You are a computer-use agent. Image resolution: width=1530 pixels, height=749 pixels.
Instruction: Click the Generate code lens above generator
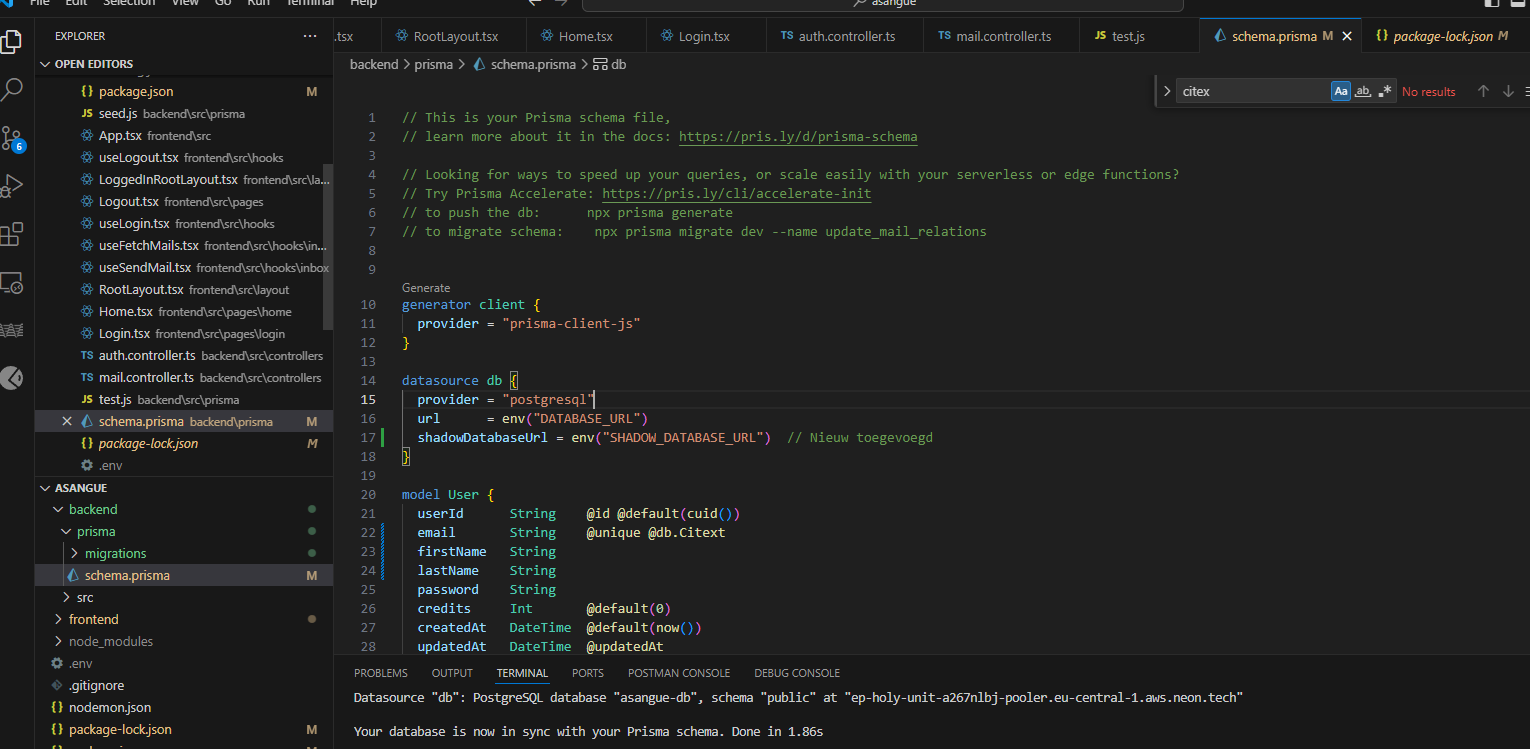pos(426,287)
